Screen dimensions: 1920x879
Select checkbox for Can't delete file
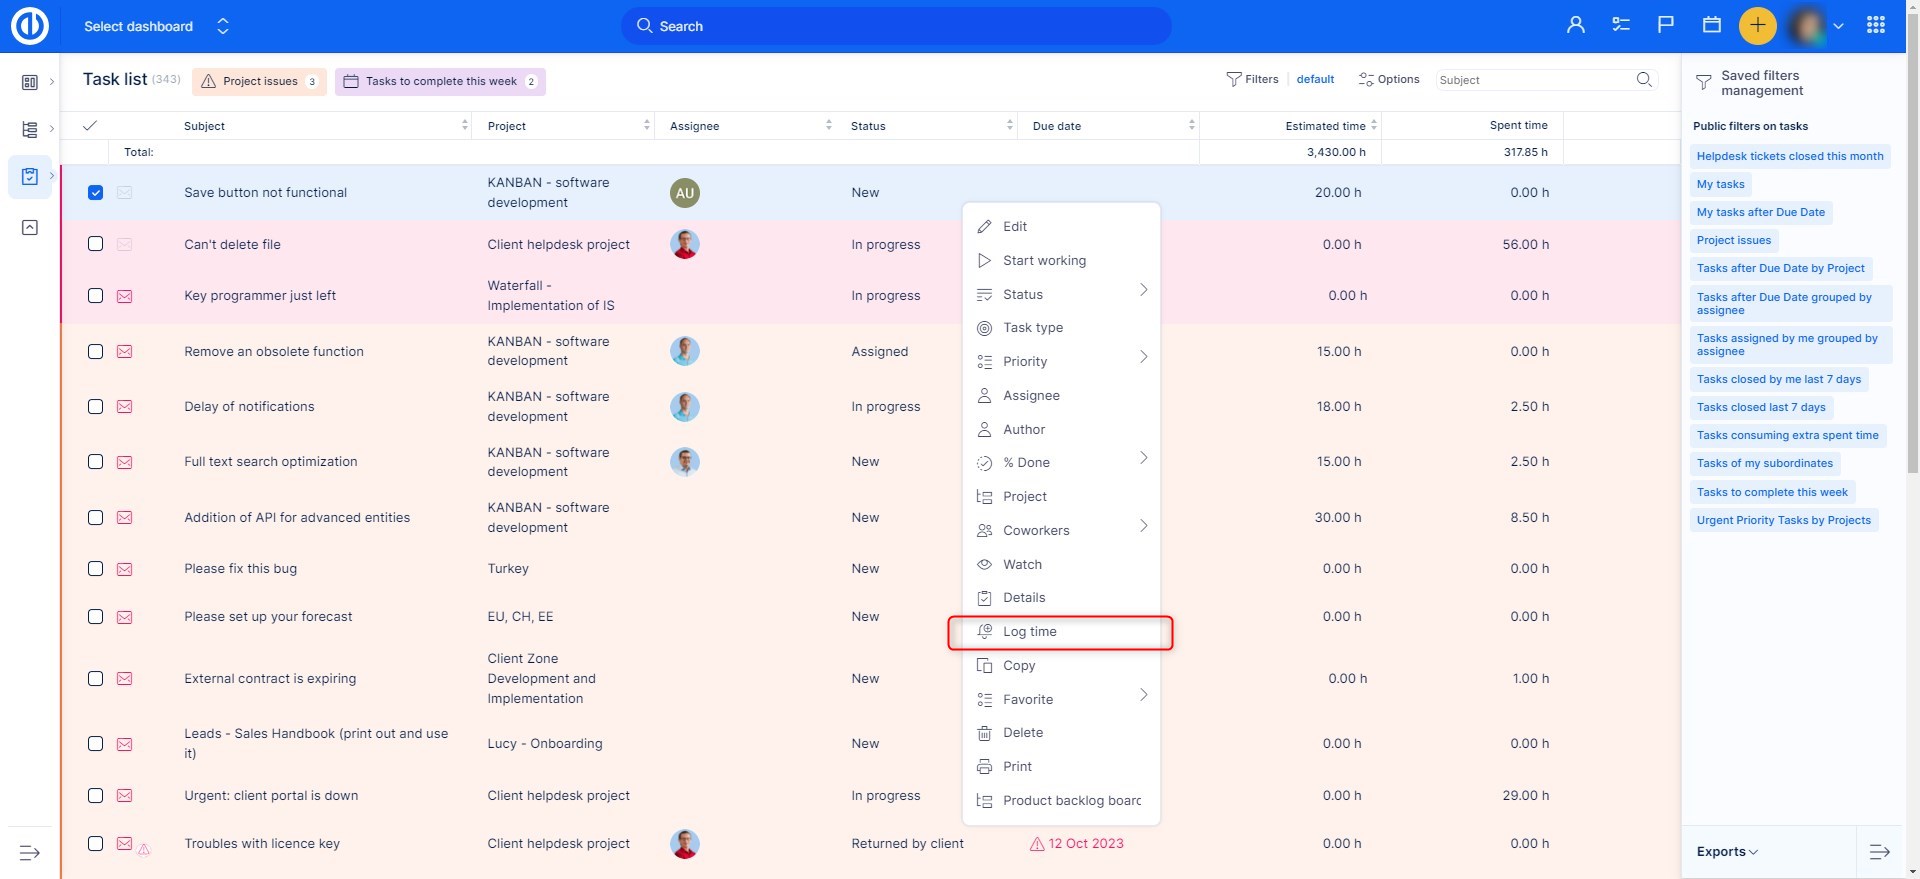(x=95, y=244)
